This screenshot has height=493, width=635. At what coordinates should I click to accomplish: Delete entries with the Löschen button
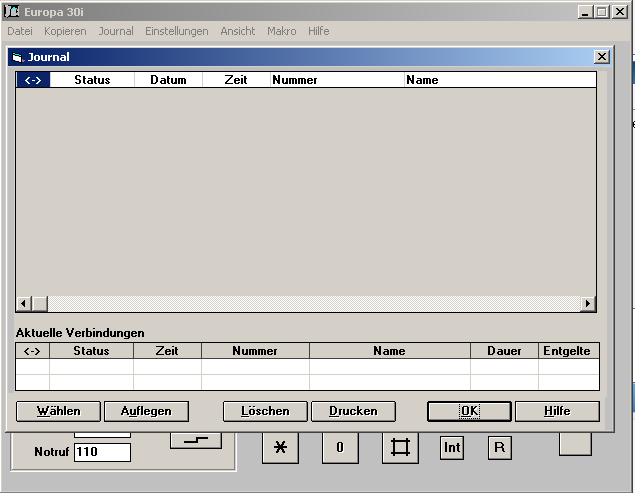click(x=265, y=411)
